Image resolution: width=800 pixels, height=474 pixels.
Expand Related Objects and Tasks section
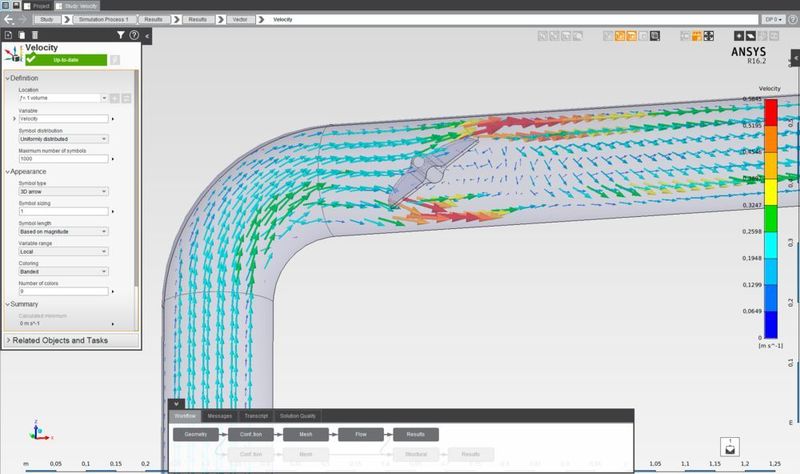point(70,340)
